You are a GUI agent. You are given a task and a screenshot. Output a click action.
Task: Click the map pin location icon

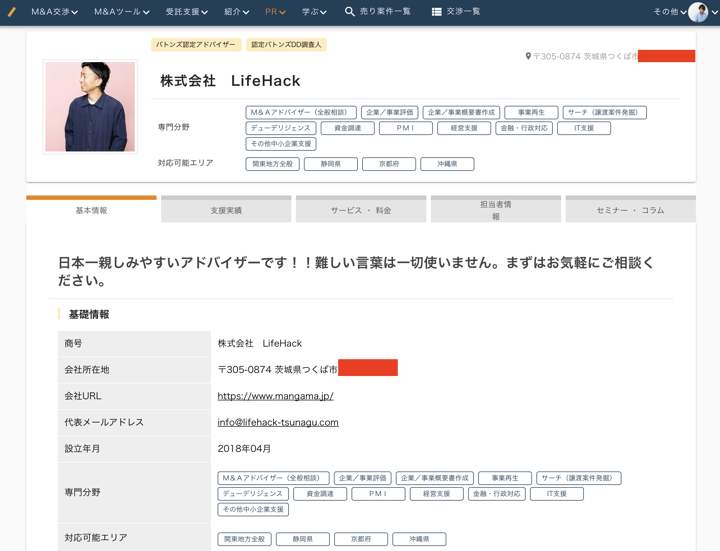point(528,57)
